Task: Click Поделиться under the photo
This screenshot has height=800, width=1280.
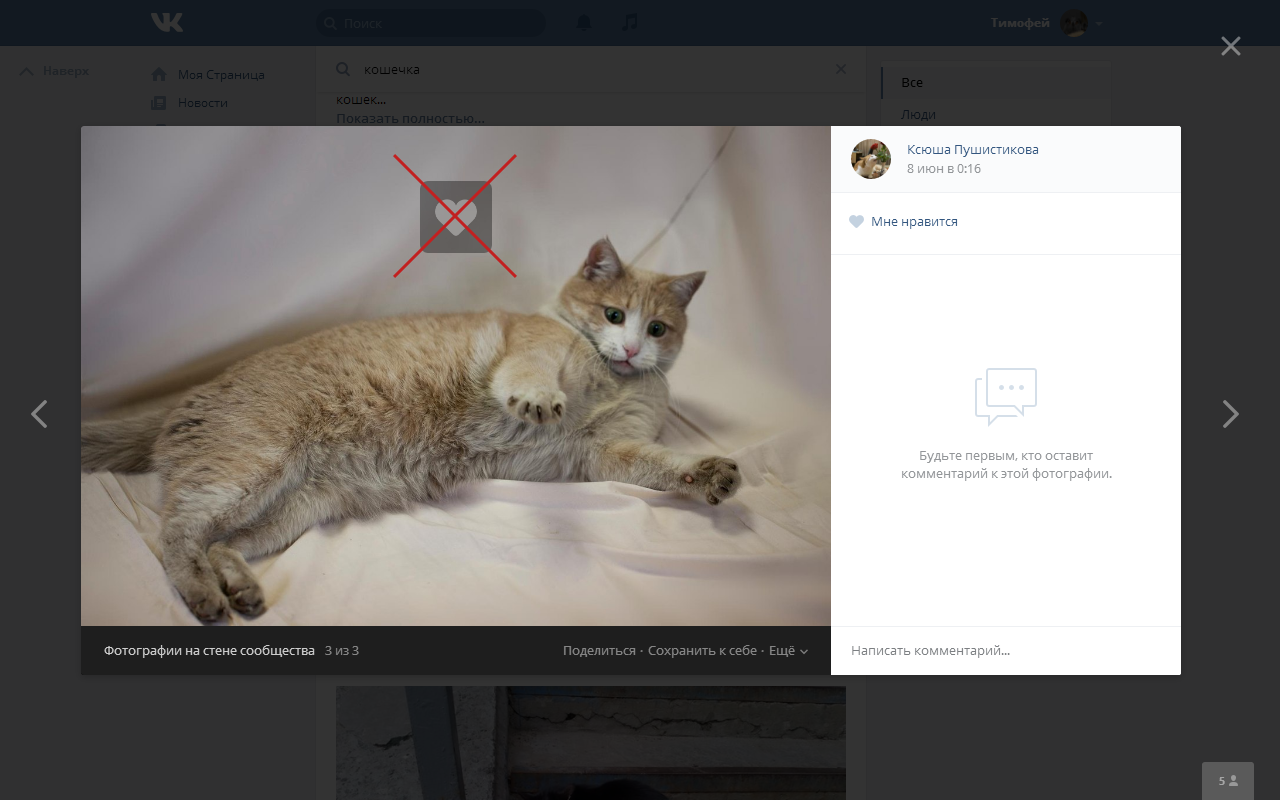Action: tap(599, 651)
